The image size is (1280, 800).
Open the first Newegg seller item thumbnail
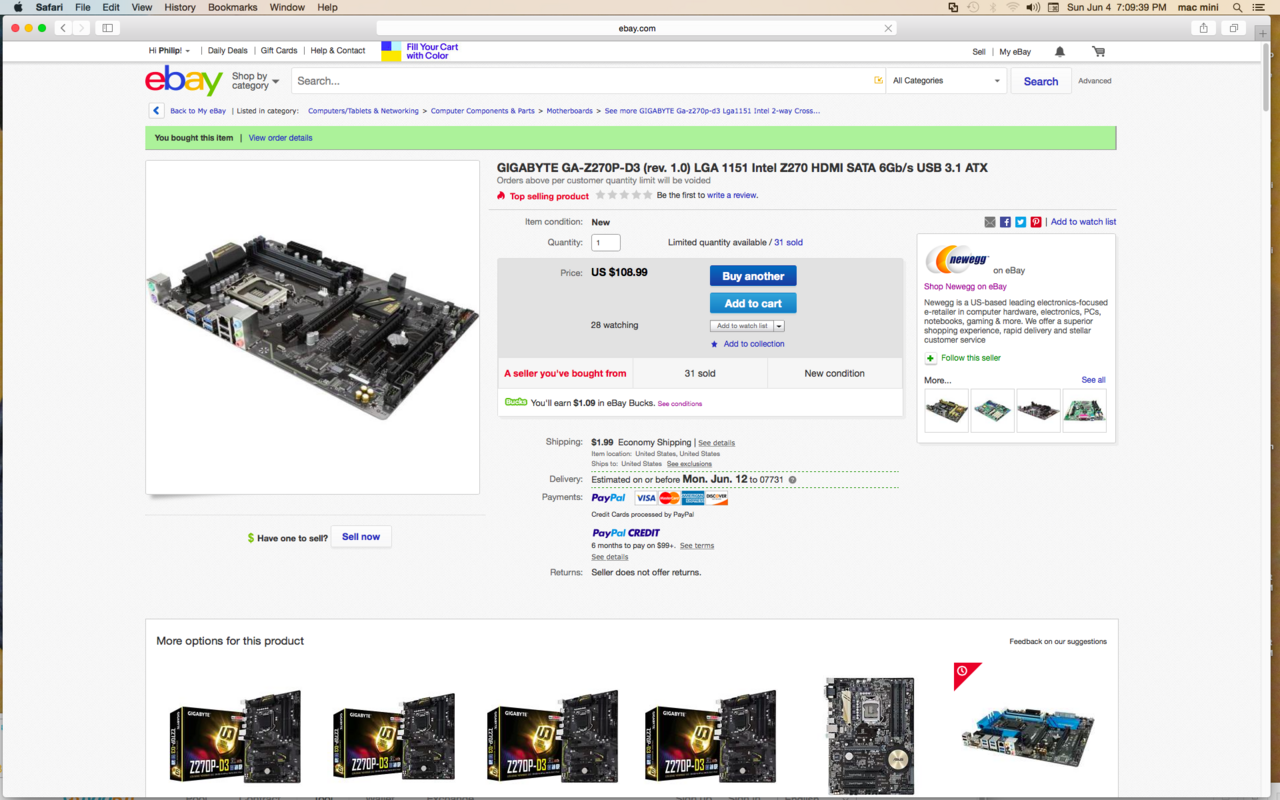[946, 411]
